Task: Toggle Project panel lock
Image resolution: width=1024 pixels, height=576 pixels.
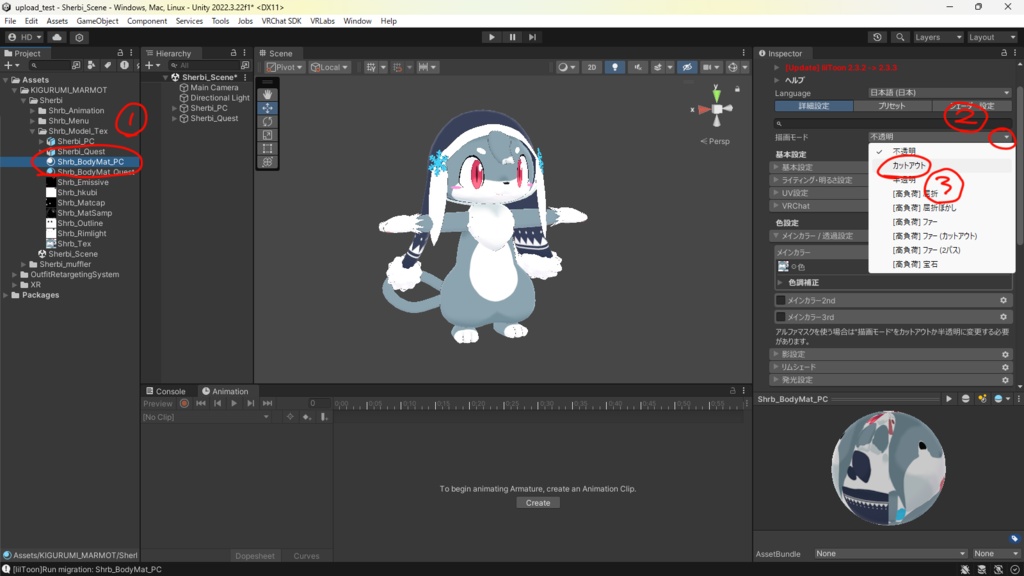Action: 120,53
